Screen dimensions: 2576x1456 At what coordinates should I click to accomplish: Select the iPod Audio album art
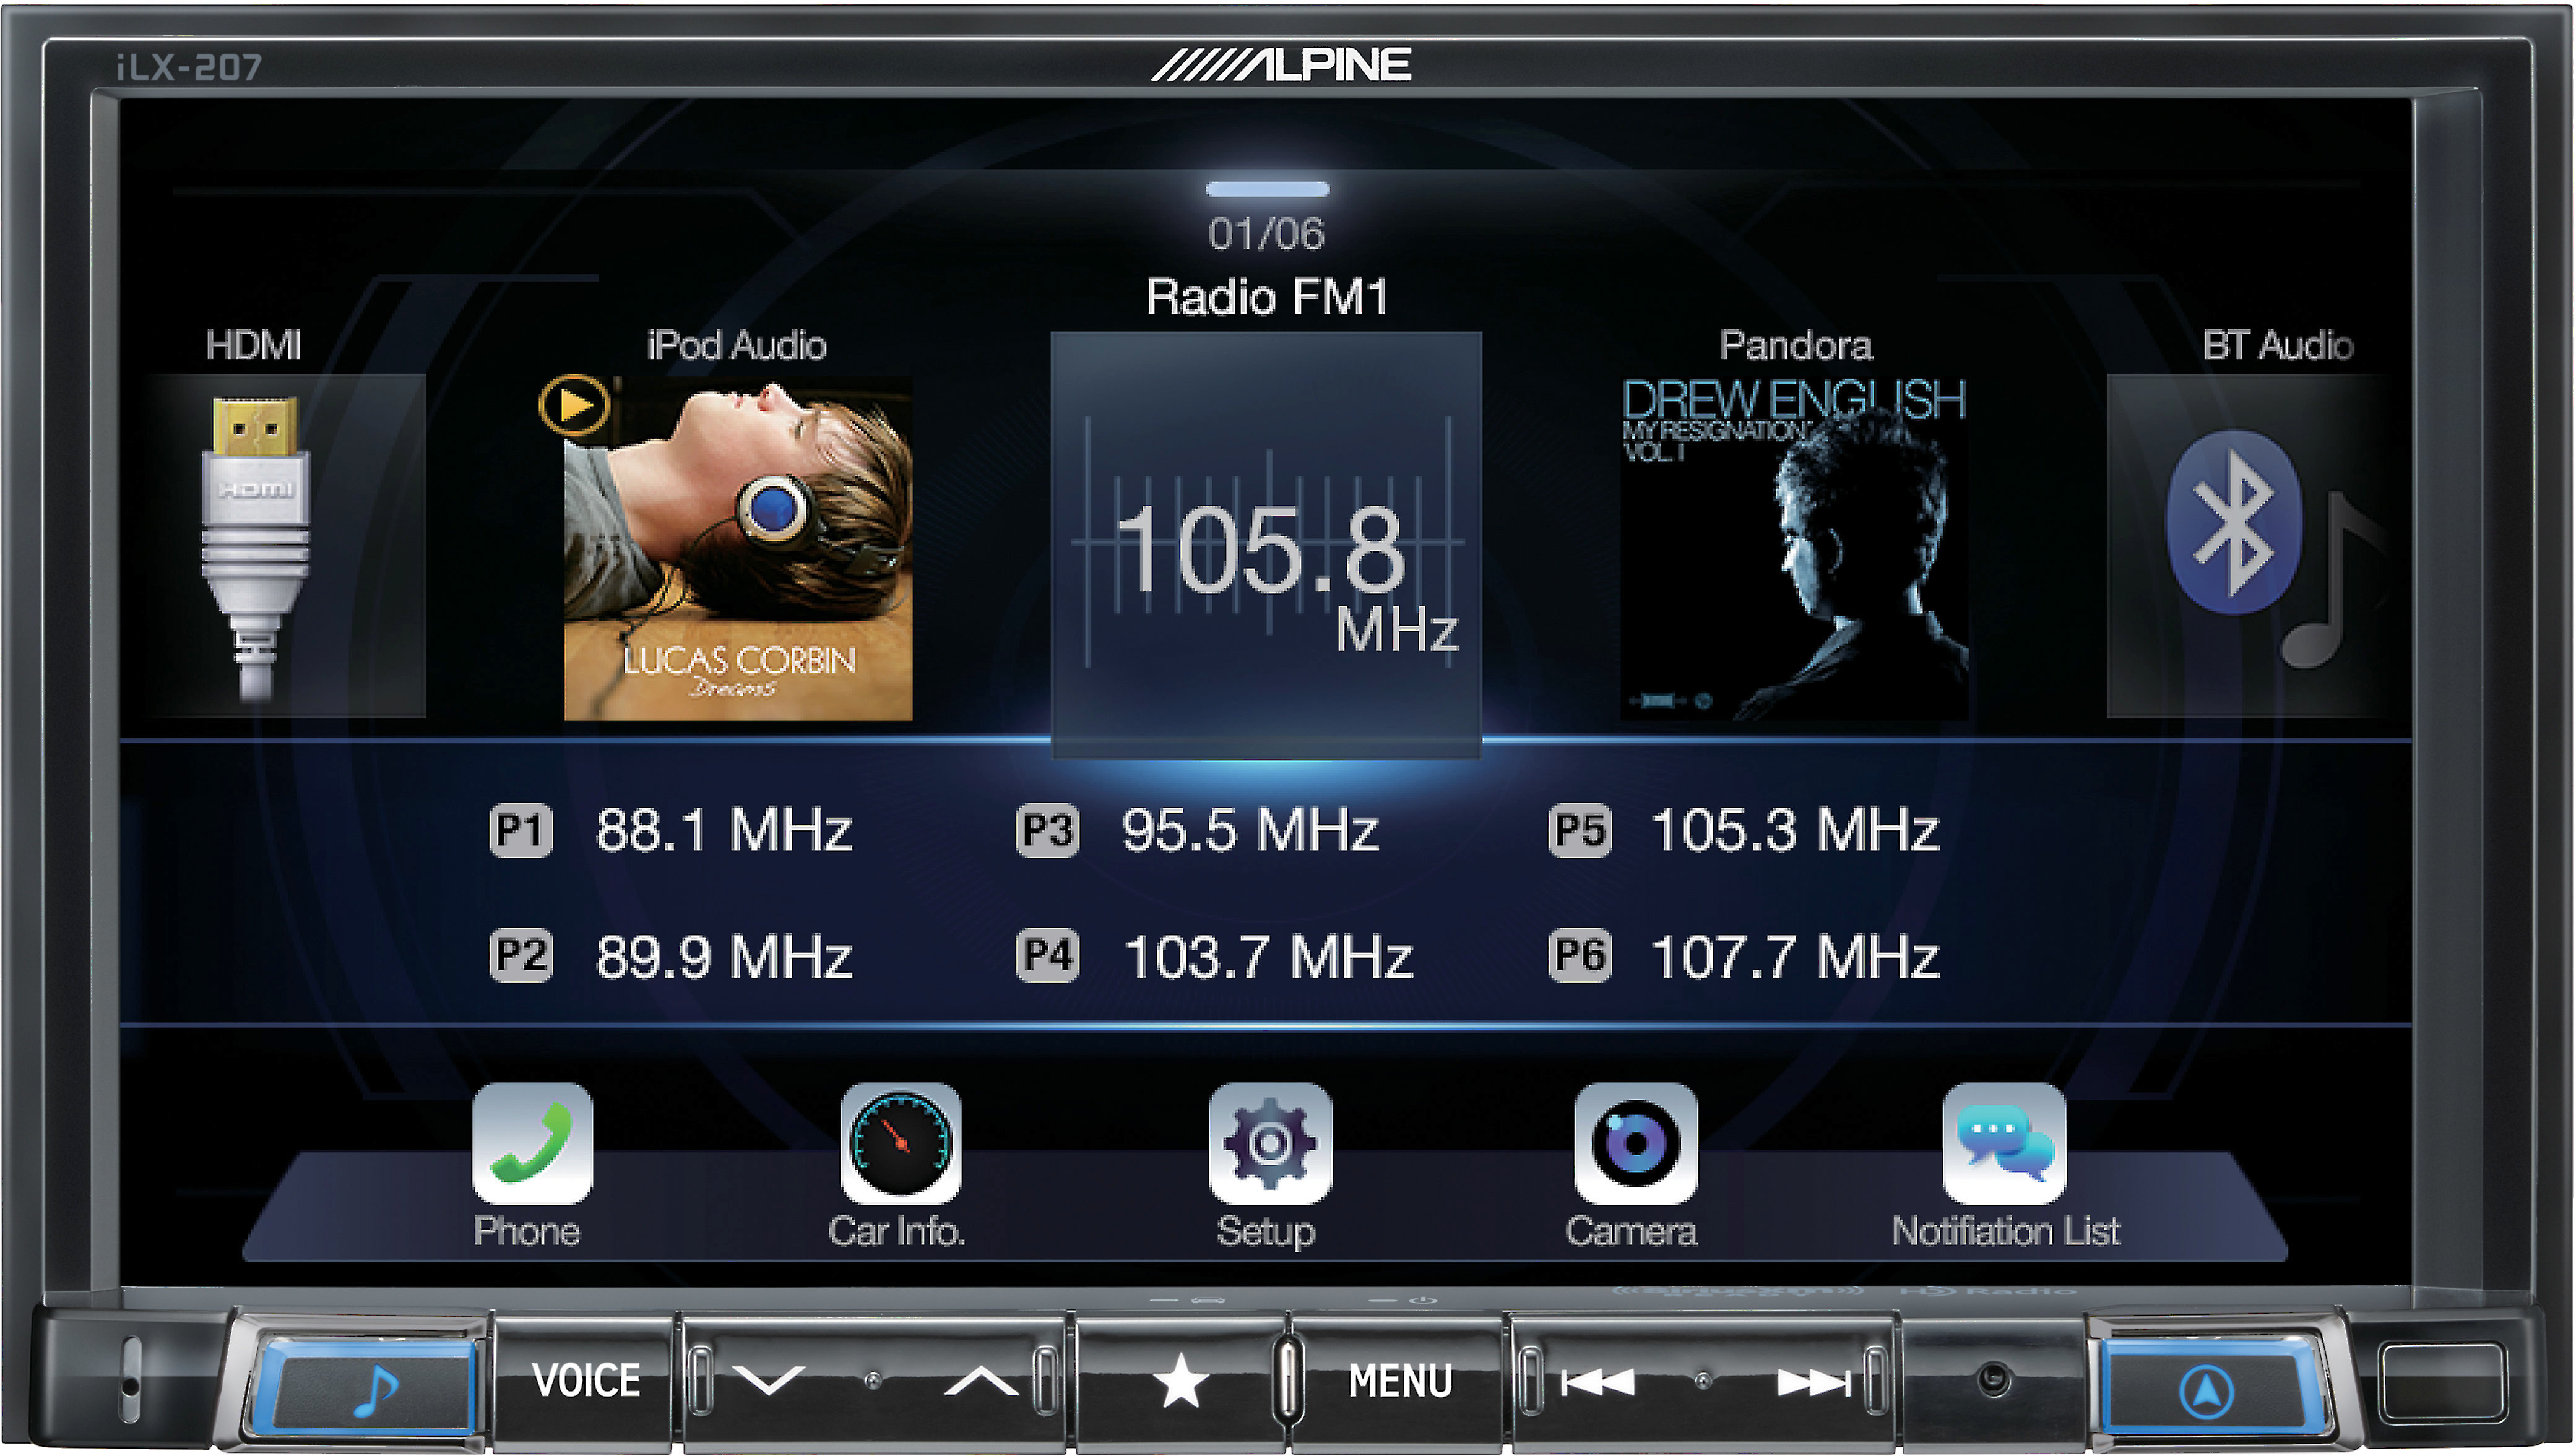coord(738,548)
